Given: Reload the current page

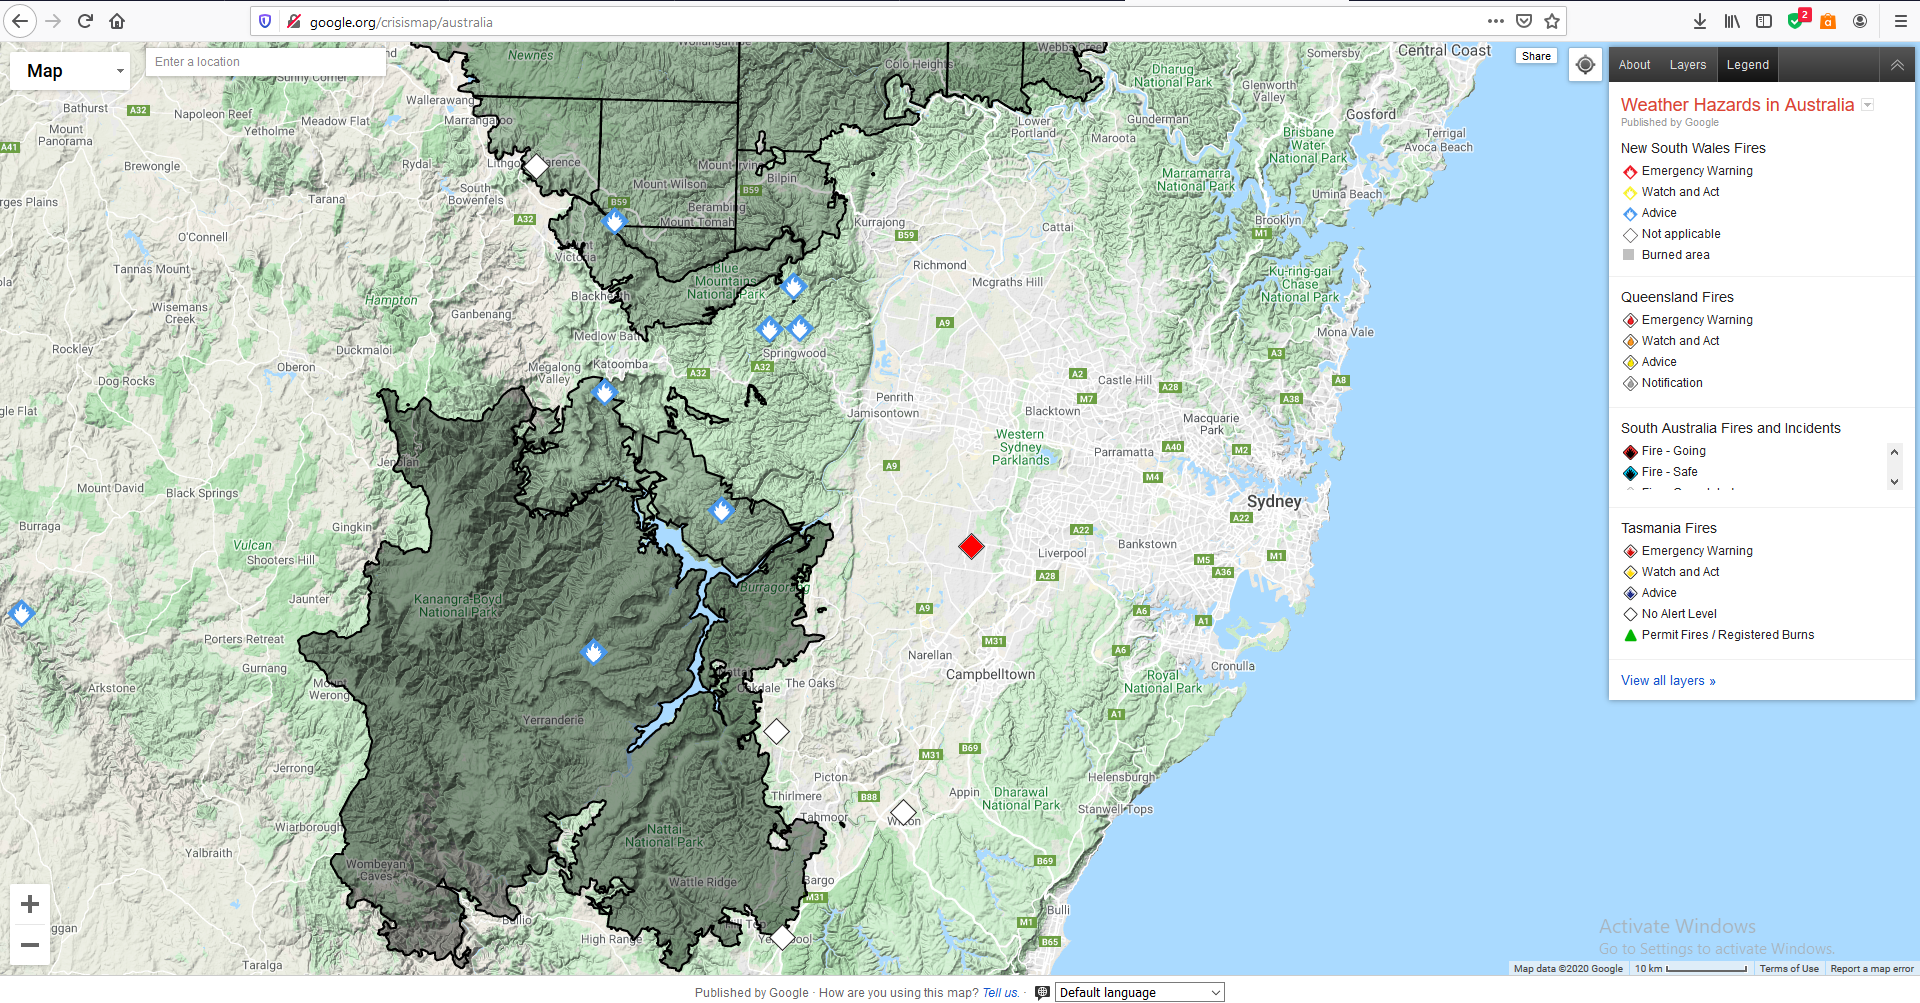Looking at the screenshot, I should coord(85,21).
